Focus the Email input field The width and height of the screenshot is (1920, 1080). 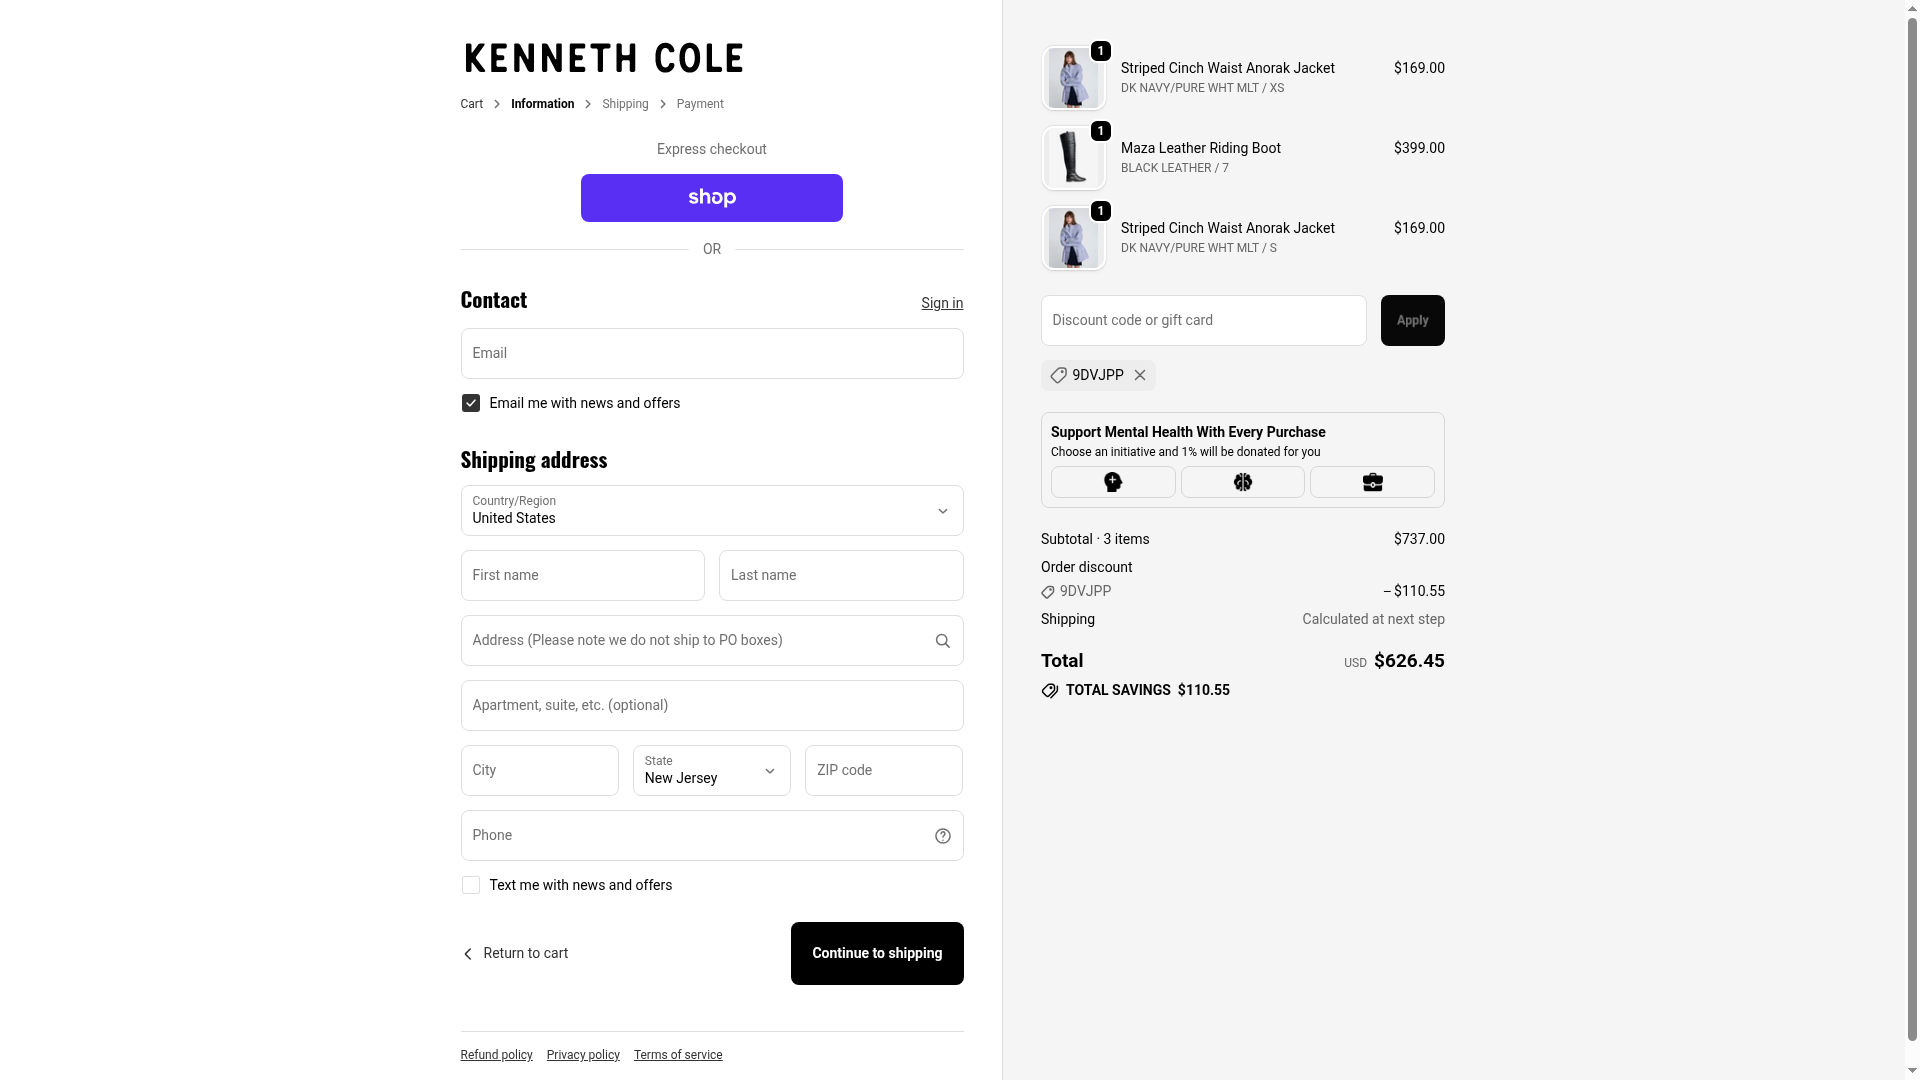coord(711,353)
